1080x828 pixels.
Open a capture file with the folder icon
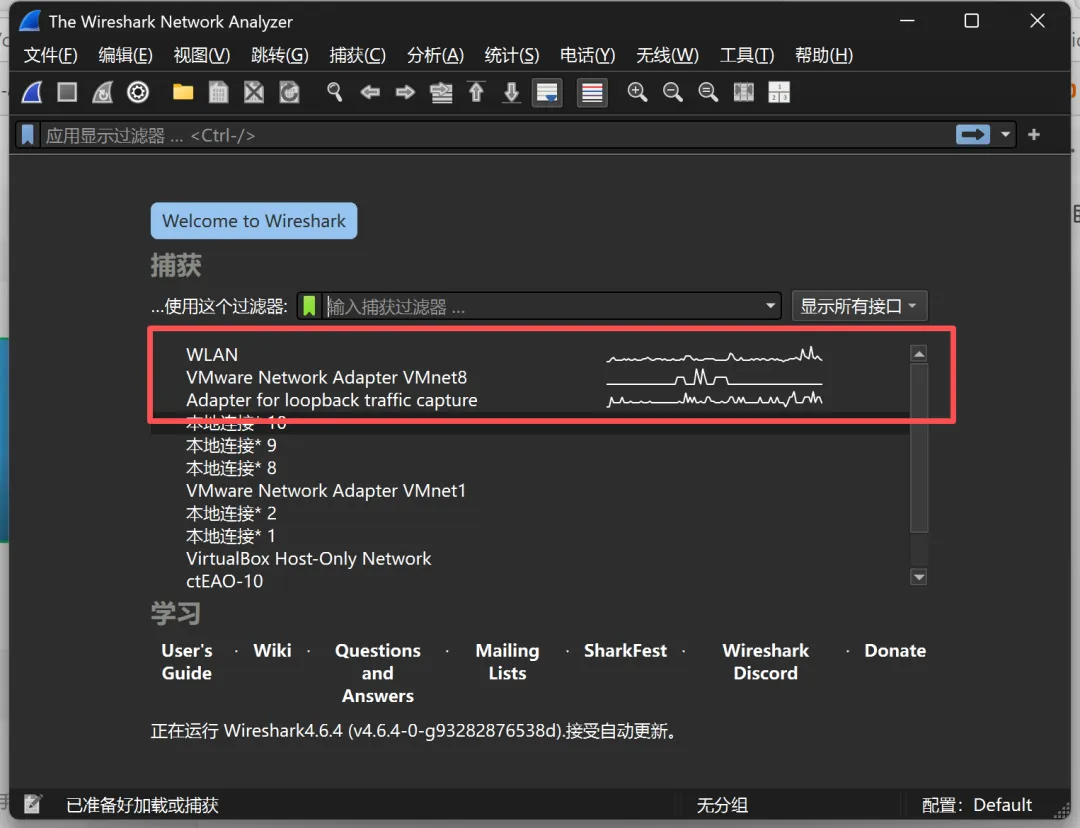(x=183, y=92)
